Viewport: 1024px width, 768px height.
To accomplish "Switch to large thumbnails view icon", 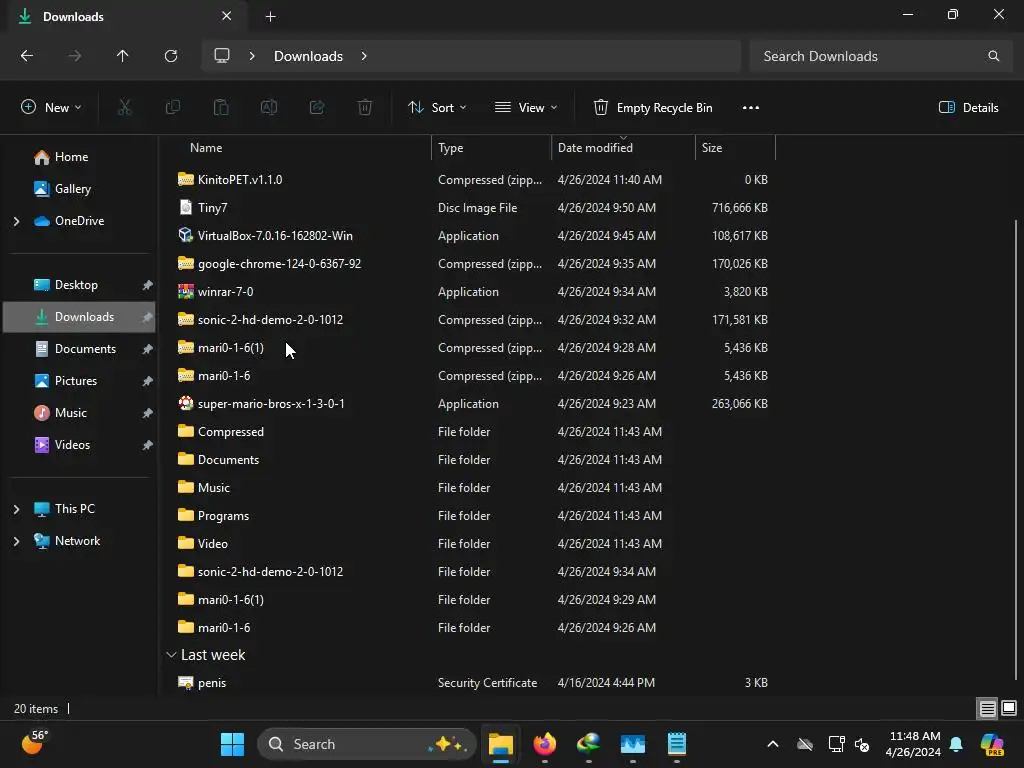I will (x=1009, y=708).
